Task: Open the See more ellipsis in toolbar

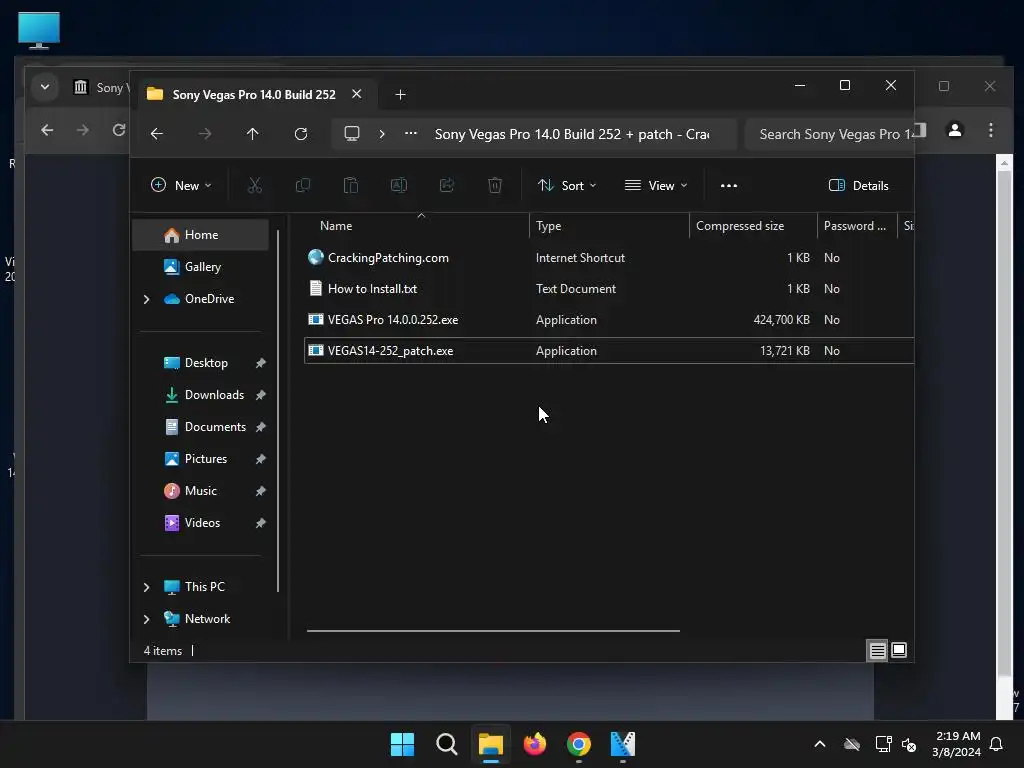Action: (x=729, y=185)
